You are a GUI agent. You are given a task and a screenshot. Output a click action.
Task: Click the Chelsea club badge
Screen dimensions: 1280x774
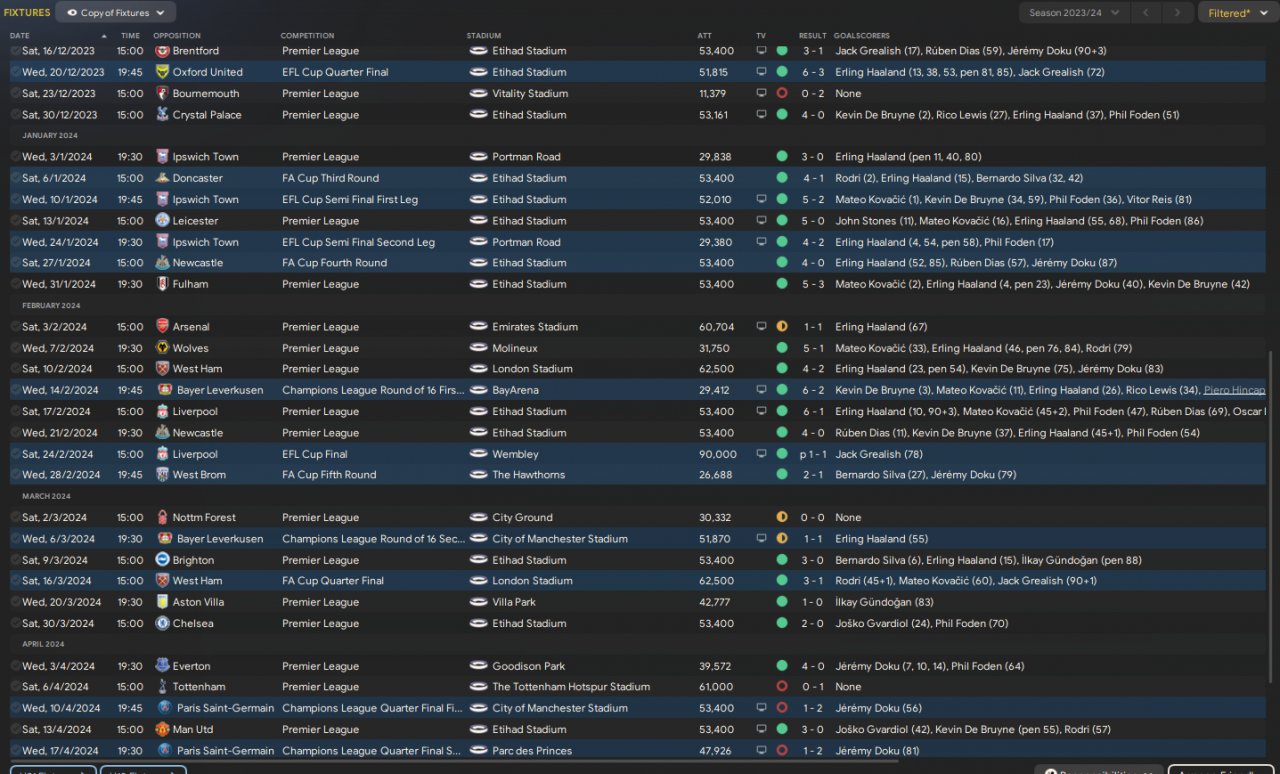162,623
